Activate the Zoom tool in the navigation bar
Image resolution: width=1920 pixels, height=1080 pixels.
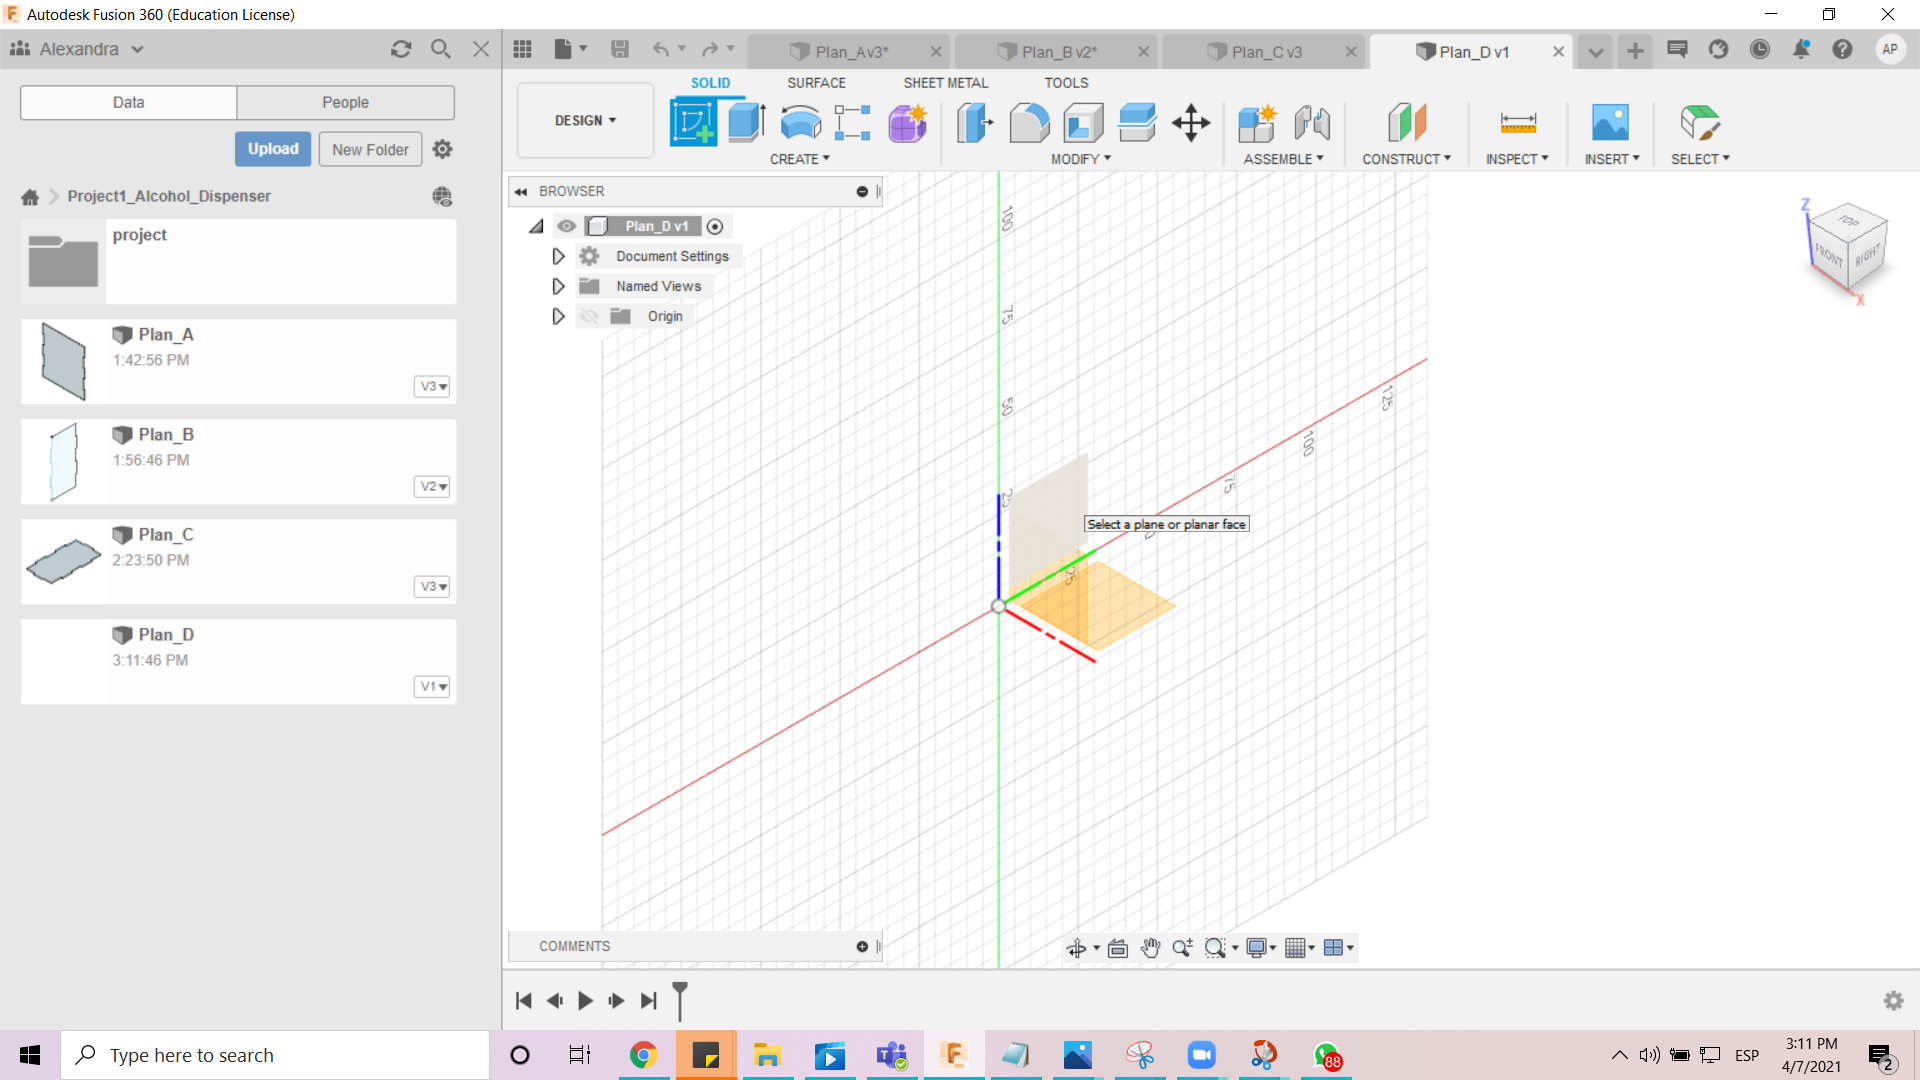tap(1182, 948)
